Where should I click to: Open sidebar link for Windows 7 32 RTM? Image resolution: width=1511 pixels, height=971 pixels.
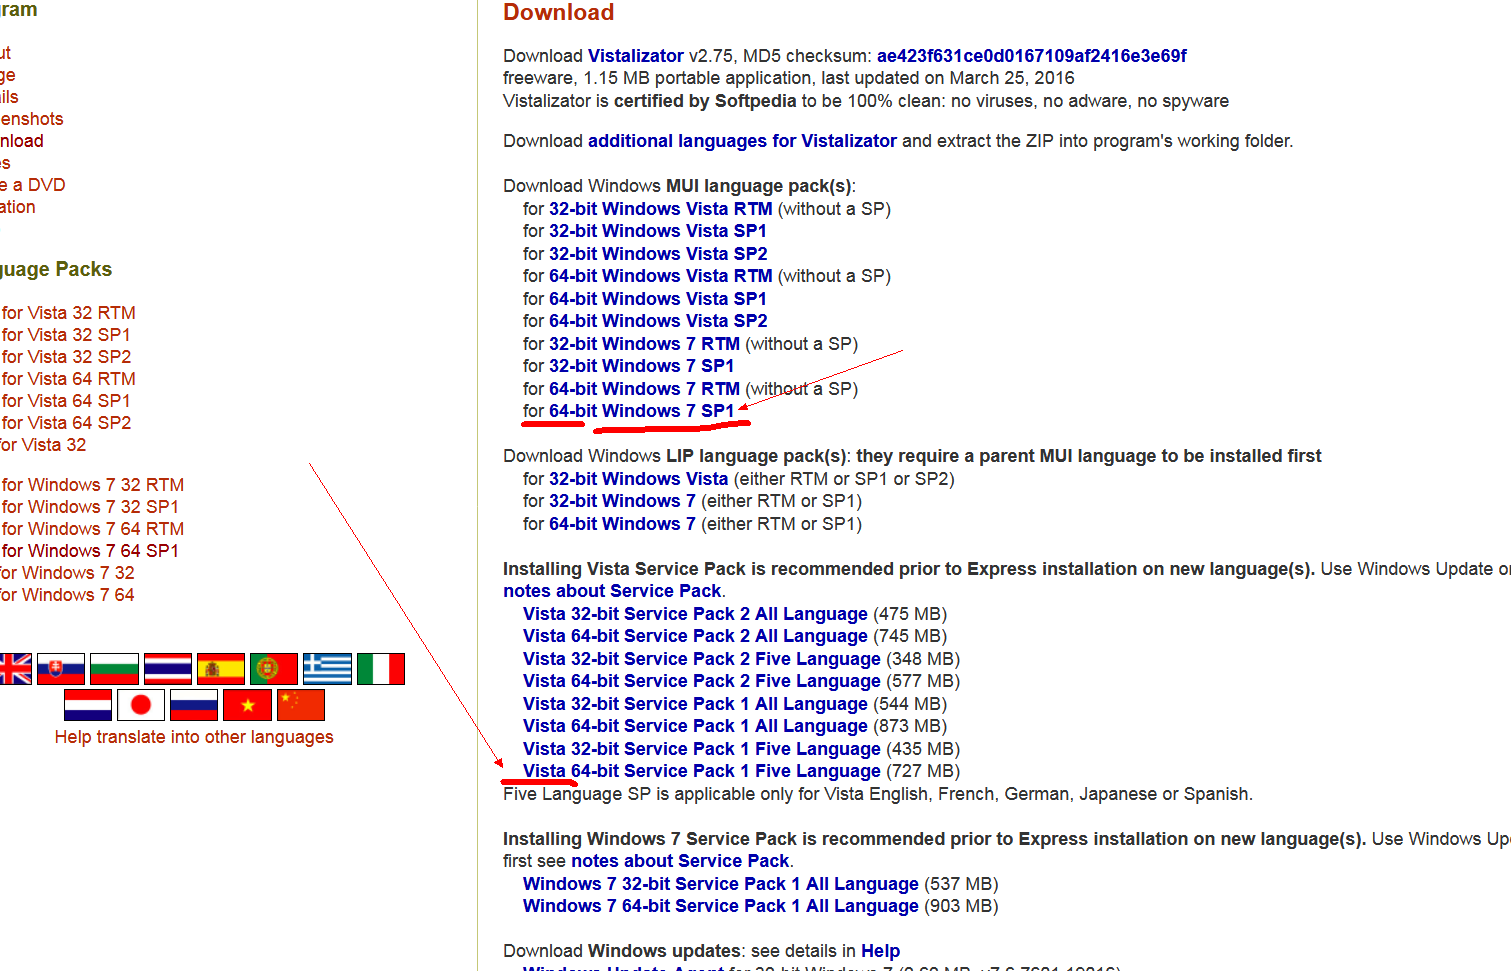coord(92,485)
